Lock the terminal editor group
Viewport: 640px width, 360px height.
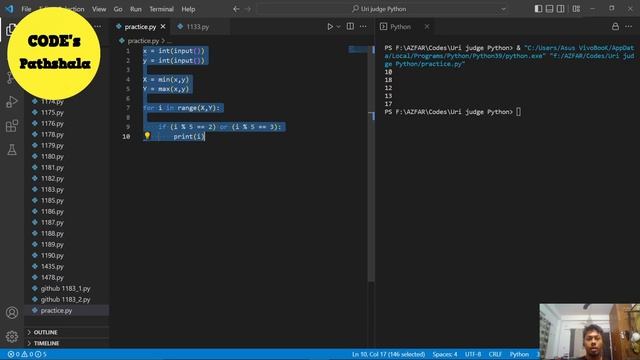pyautogui.click(x=615, y=27)
